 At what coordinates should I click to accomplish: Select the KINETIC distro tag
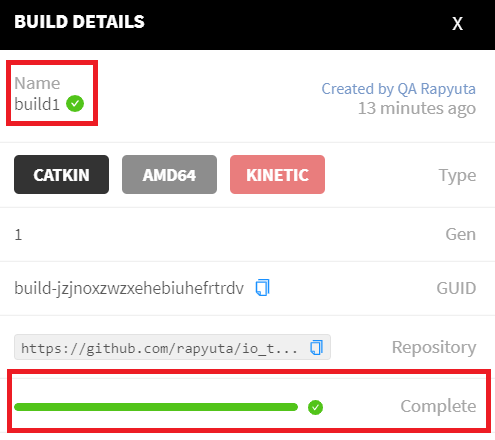[277, 174]
